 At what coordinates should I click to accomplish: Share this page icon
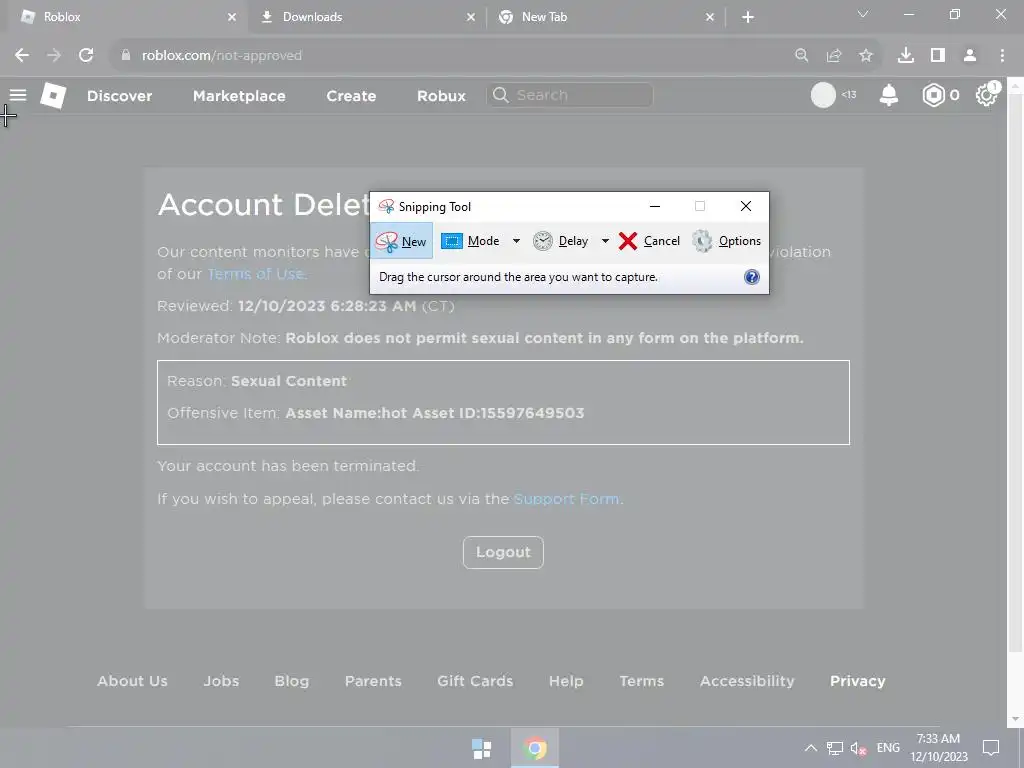[x=834, y=56]
